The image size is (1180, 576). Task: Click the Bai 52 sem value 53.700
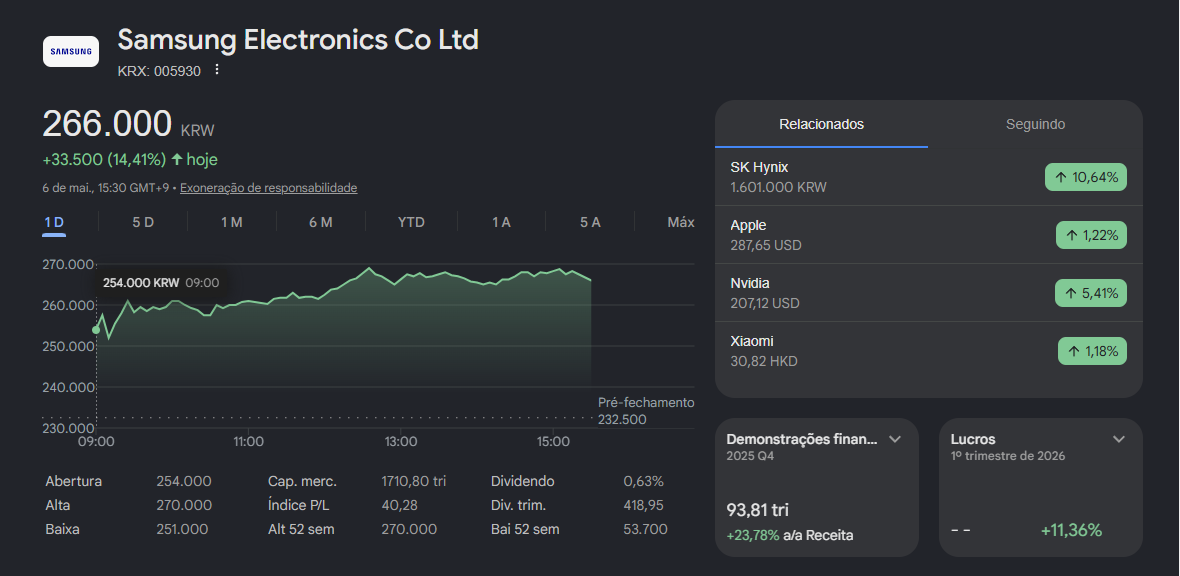645,529
